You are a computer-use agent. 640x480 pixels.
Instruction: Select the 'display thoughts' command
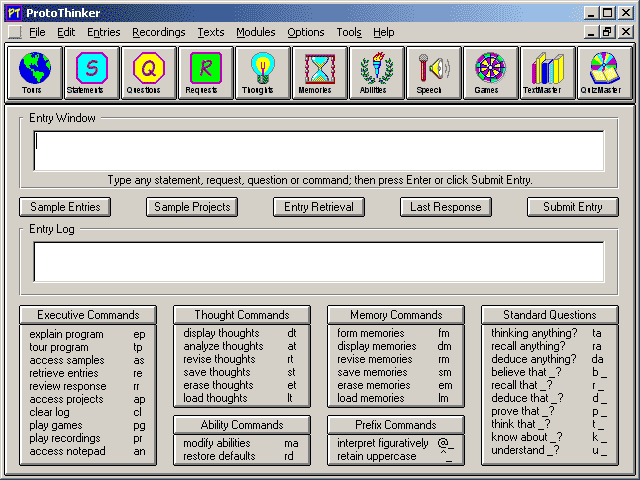click(x=219, y=333)
